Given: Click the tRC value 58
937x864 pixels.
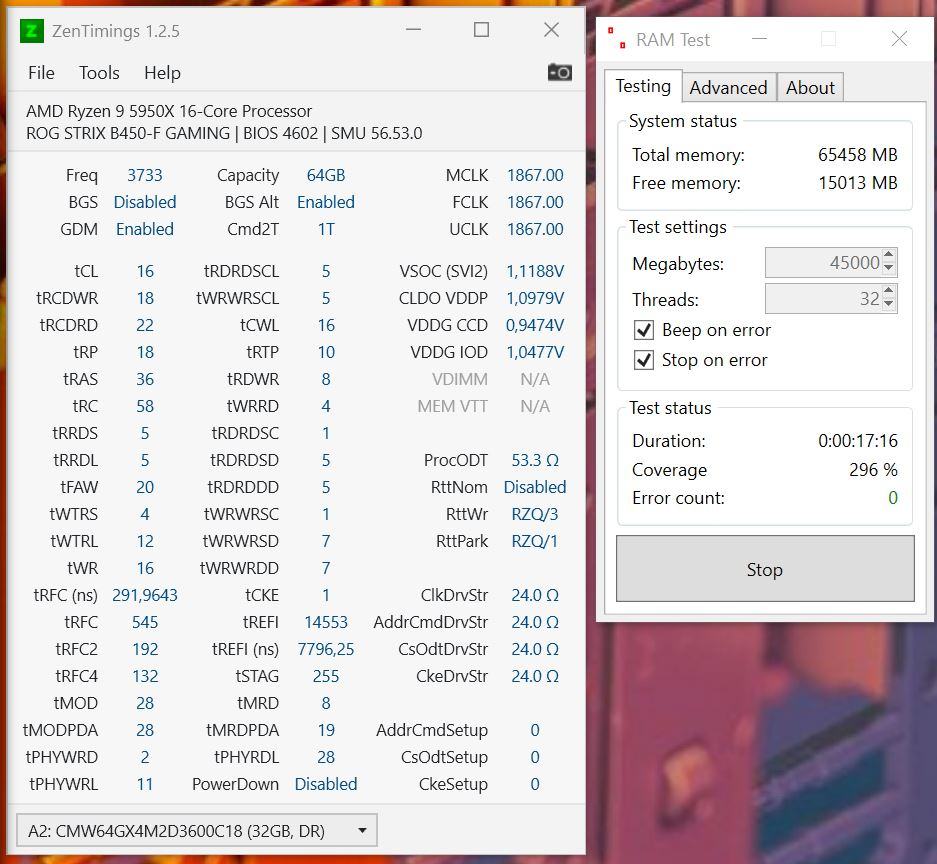Looking at the screenshot, I should point(145,406).
